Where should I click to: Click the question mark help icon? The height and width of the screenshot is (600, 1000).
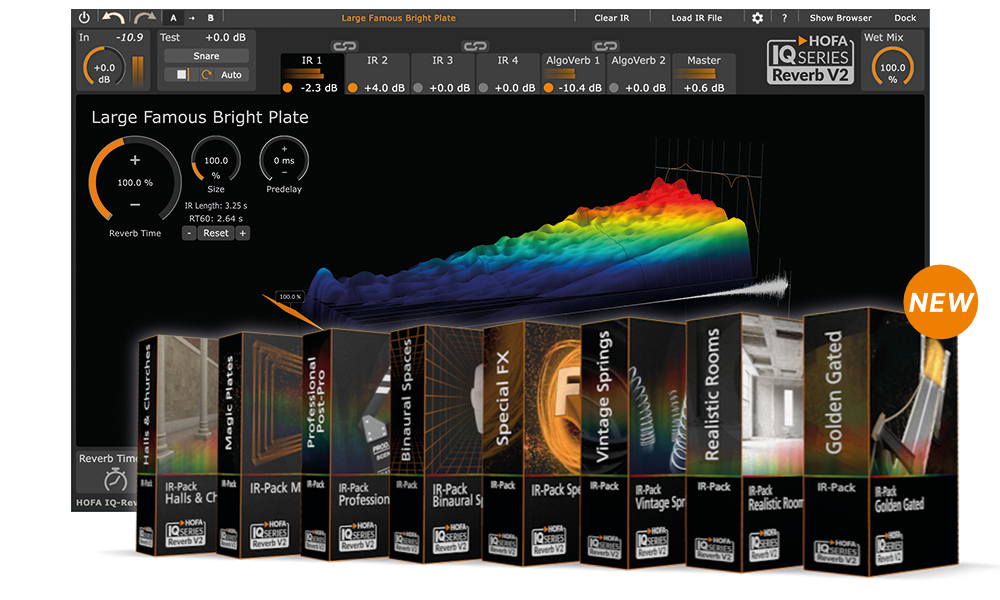[x=784, y=18]
